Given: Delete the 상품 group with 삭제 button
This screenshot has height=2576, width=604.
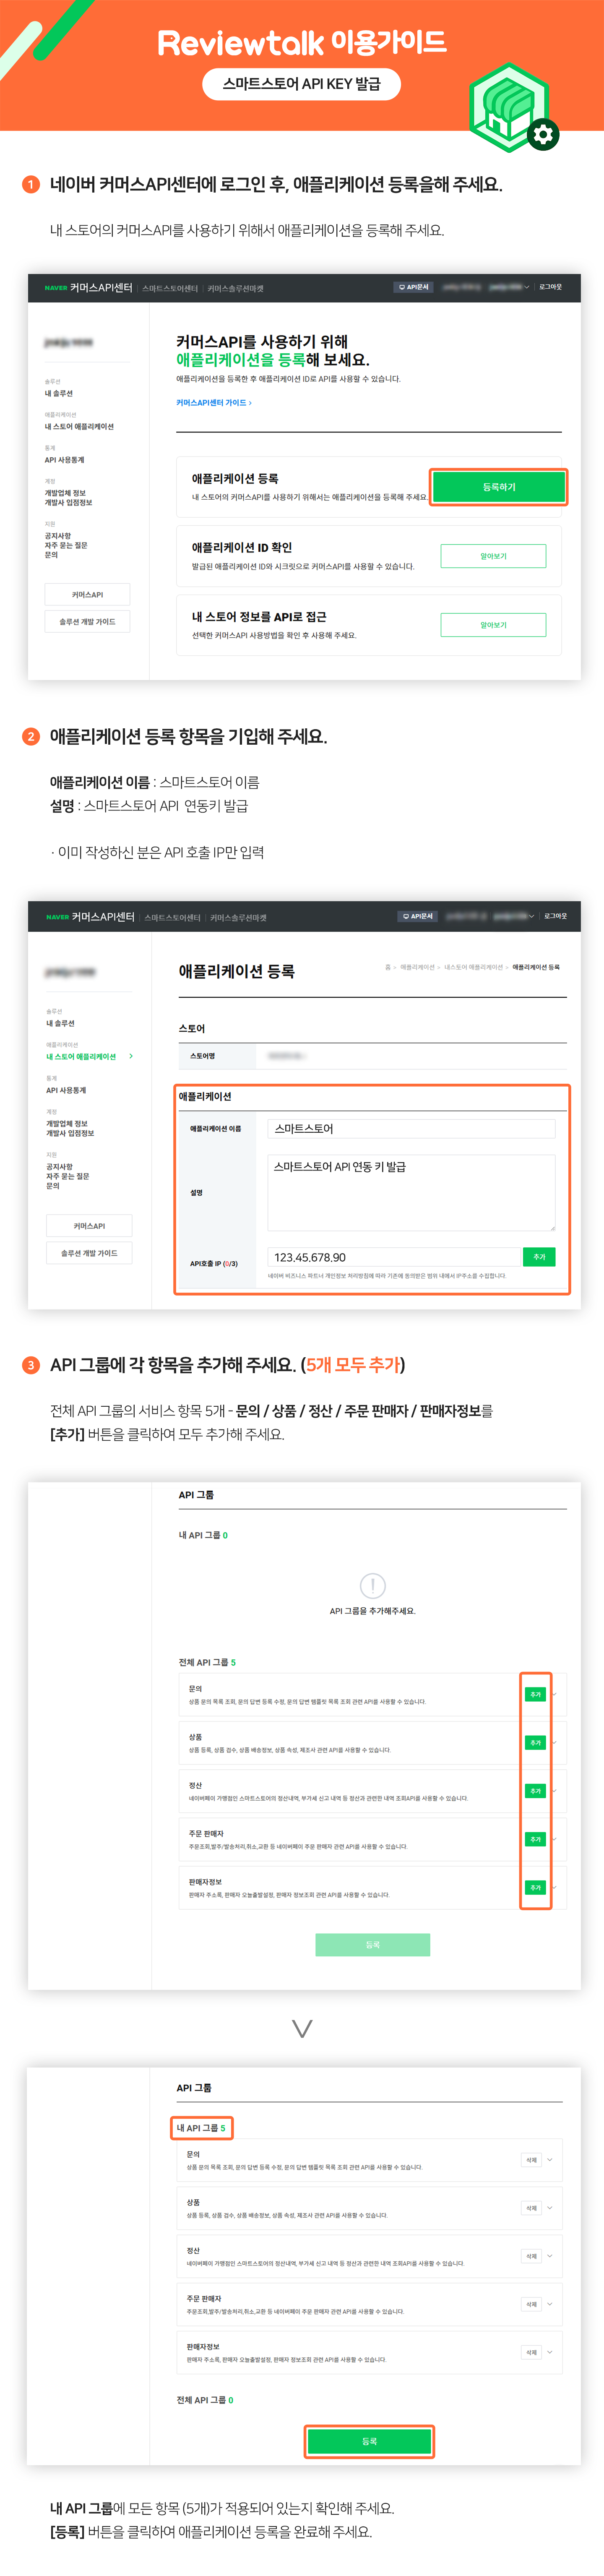Looking at the screenshot, I should click(532, 2208).
